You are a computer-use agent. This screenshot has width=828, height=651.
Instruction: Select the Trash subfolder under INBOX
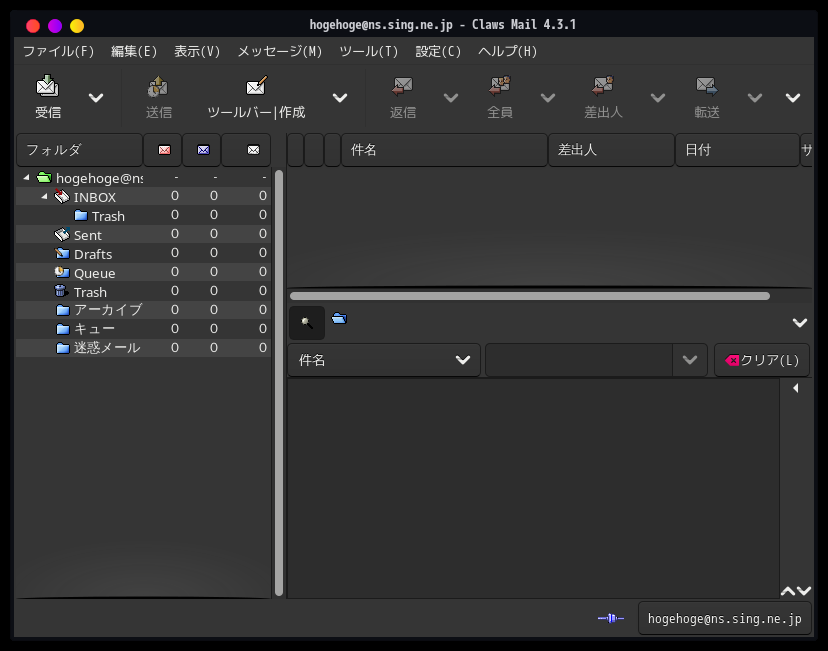click(143, 215)
